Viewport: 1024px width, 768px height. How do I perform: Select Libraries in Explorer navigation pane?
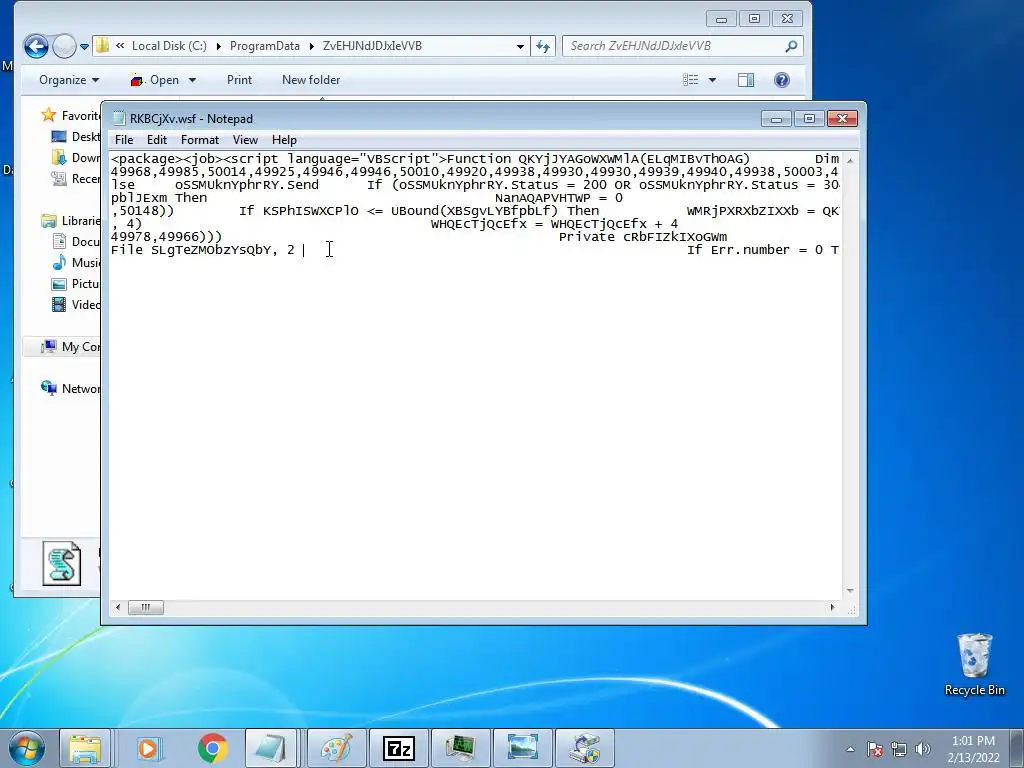coord(71,221)
